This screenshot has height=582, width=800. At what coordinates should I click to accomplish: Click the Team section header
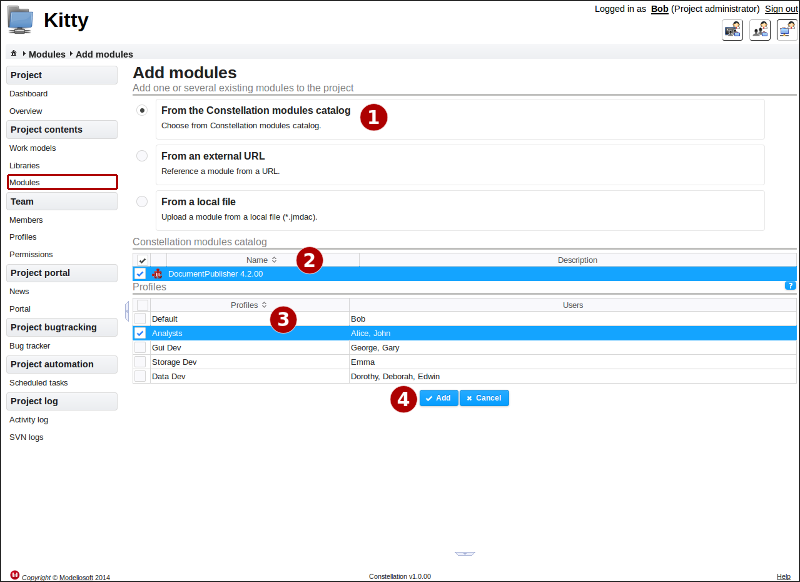click(x=62, y=201)
